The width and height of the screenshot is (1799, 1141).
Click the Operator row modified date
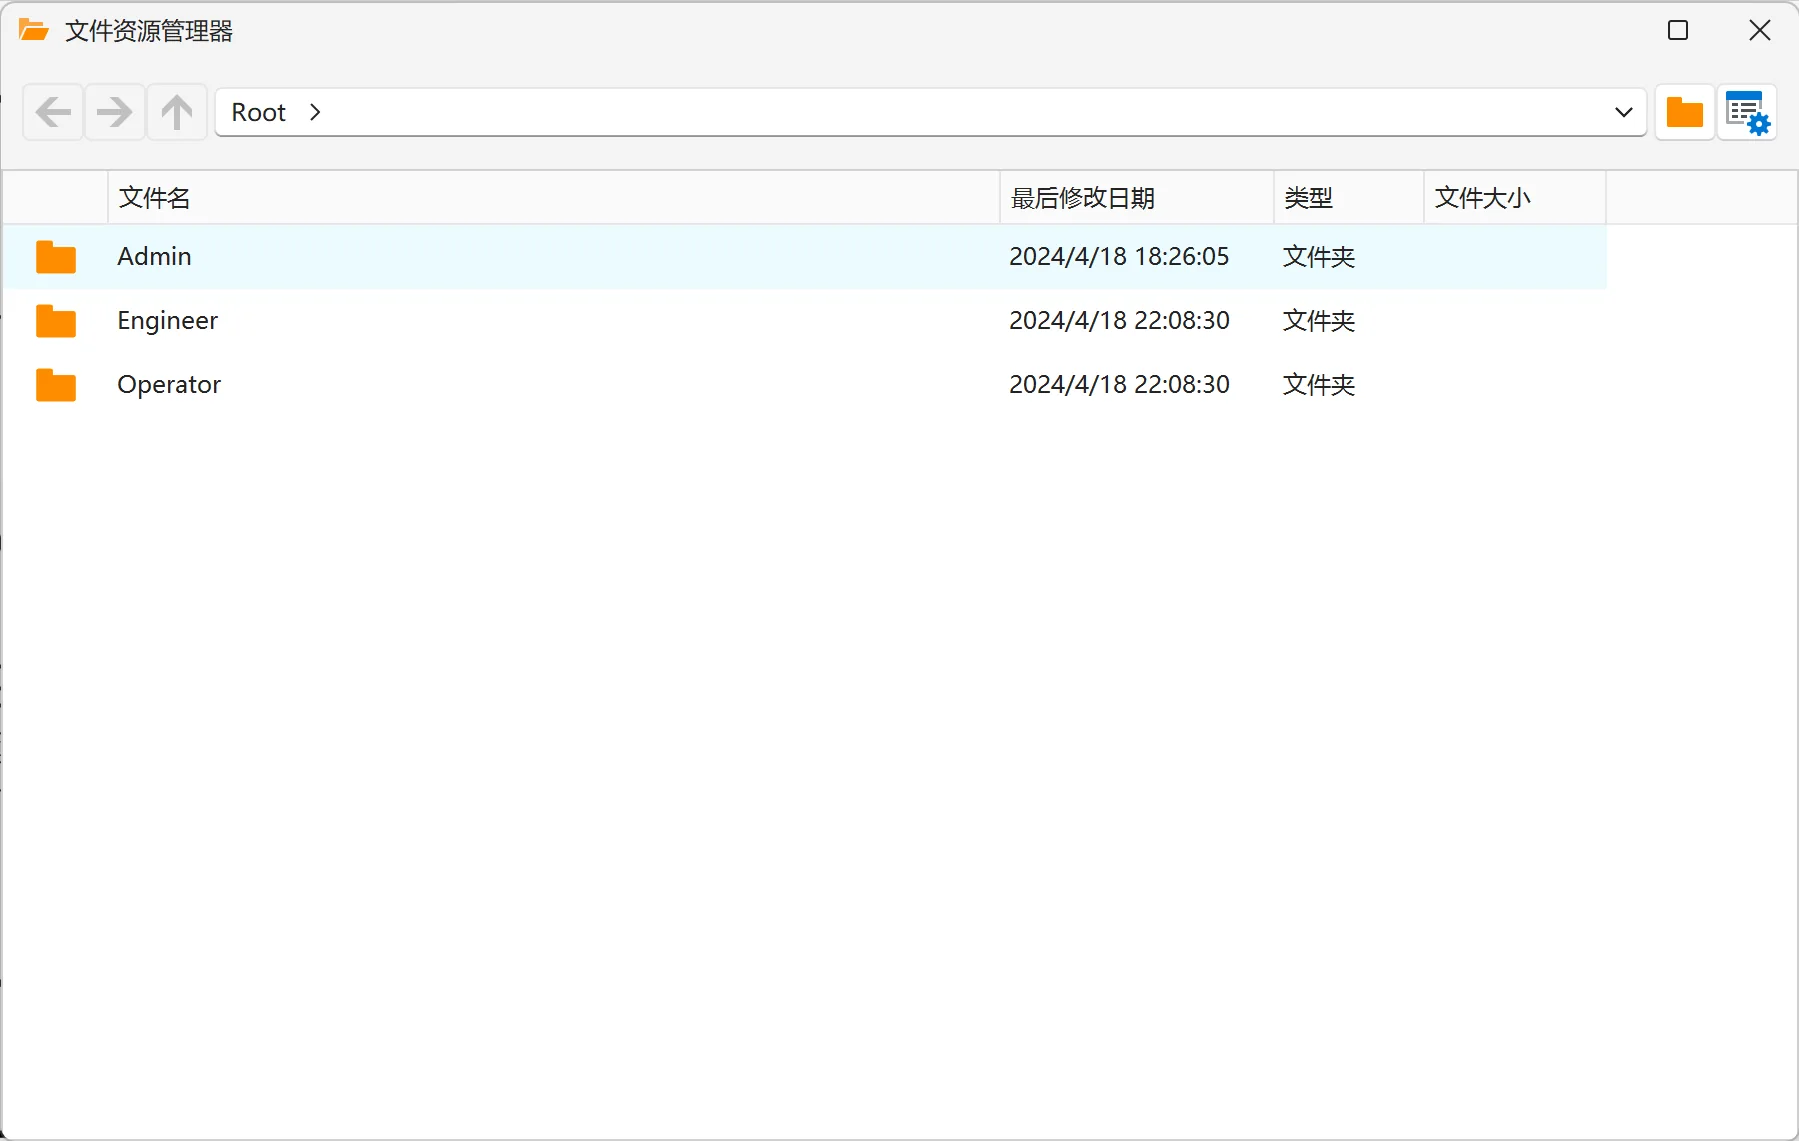pyautogui.click(x=1119, y=385)
